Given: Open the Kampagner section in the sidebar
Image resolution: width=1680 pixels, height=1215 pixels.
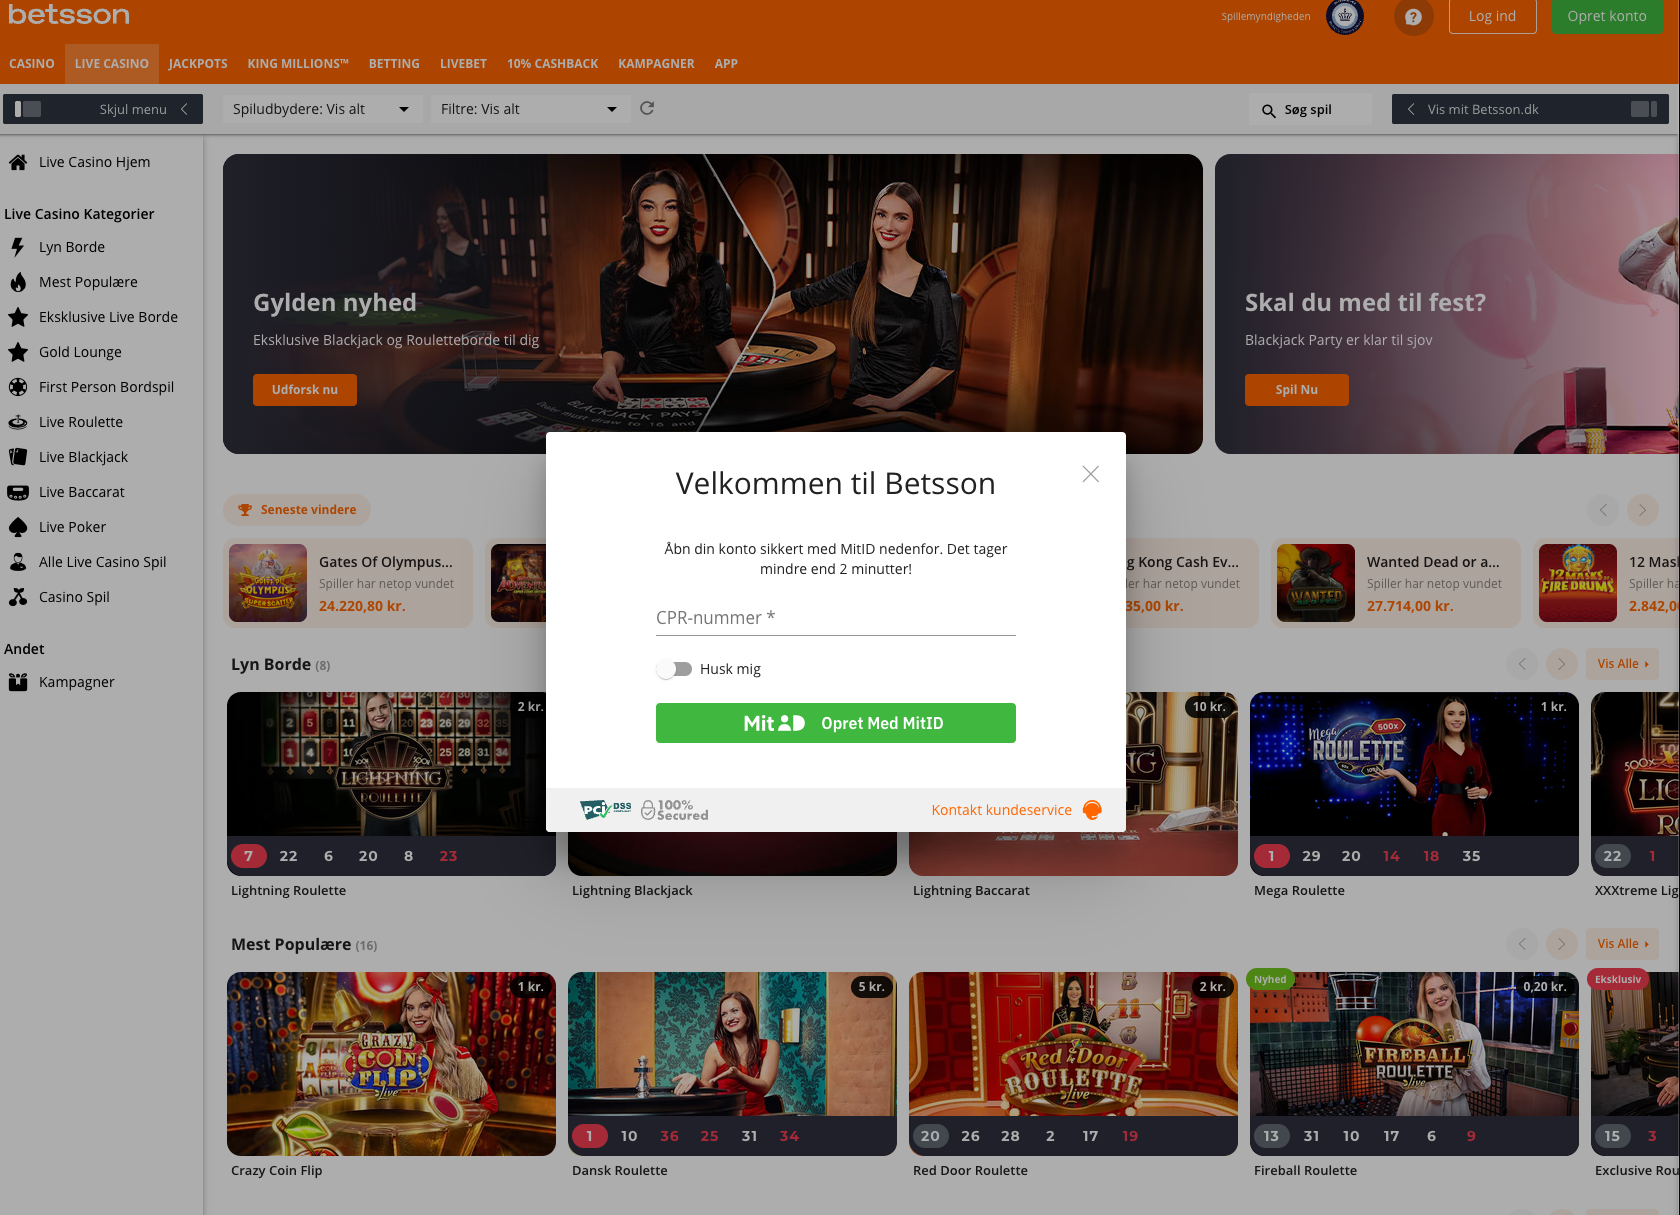Looking at the screenshot, I should tap(75, 681).
